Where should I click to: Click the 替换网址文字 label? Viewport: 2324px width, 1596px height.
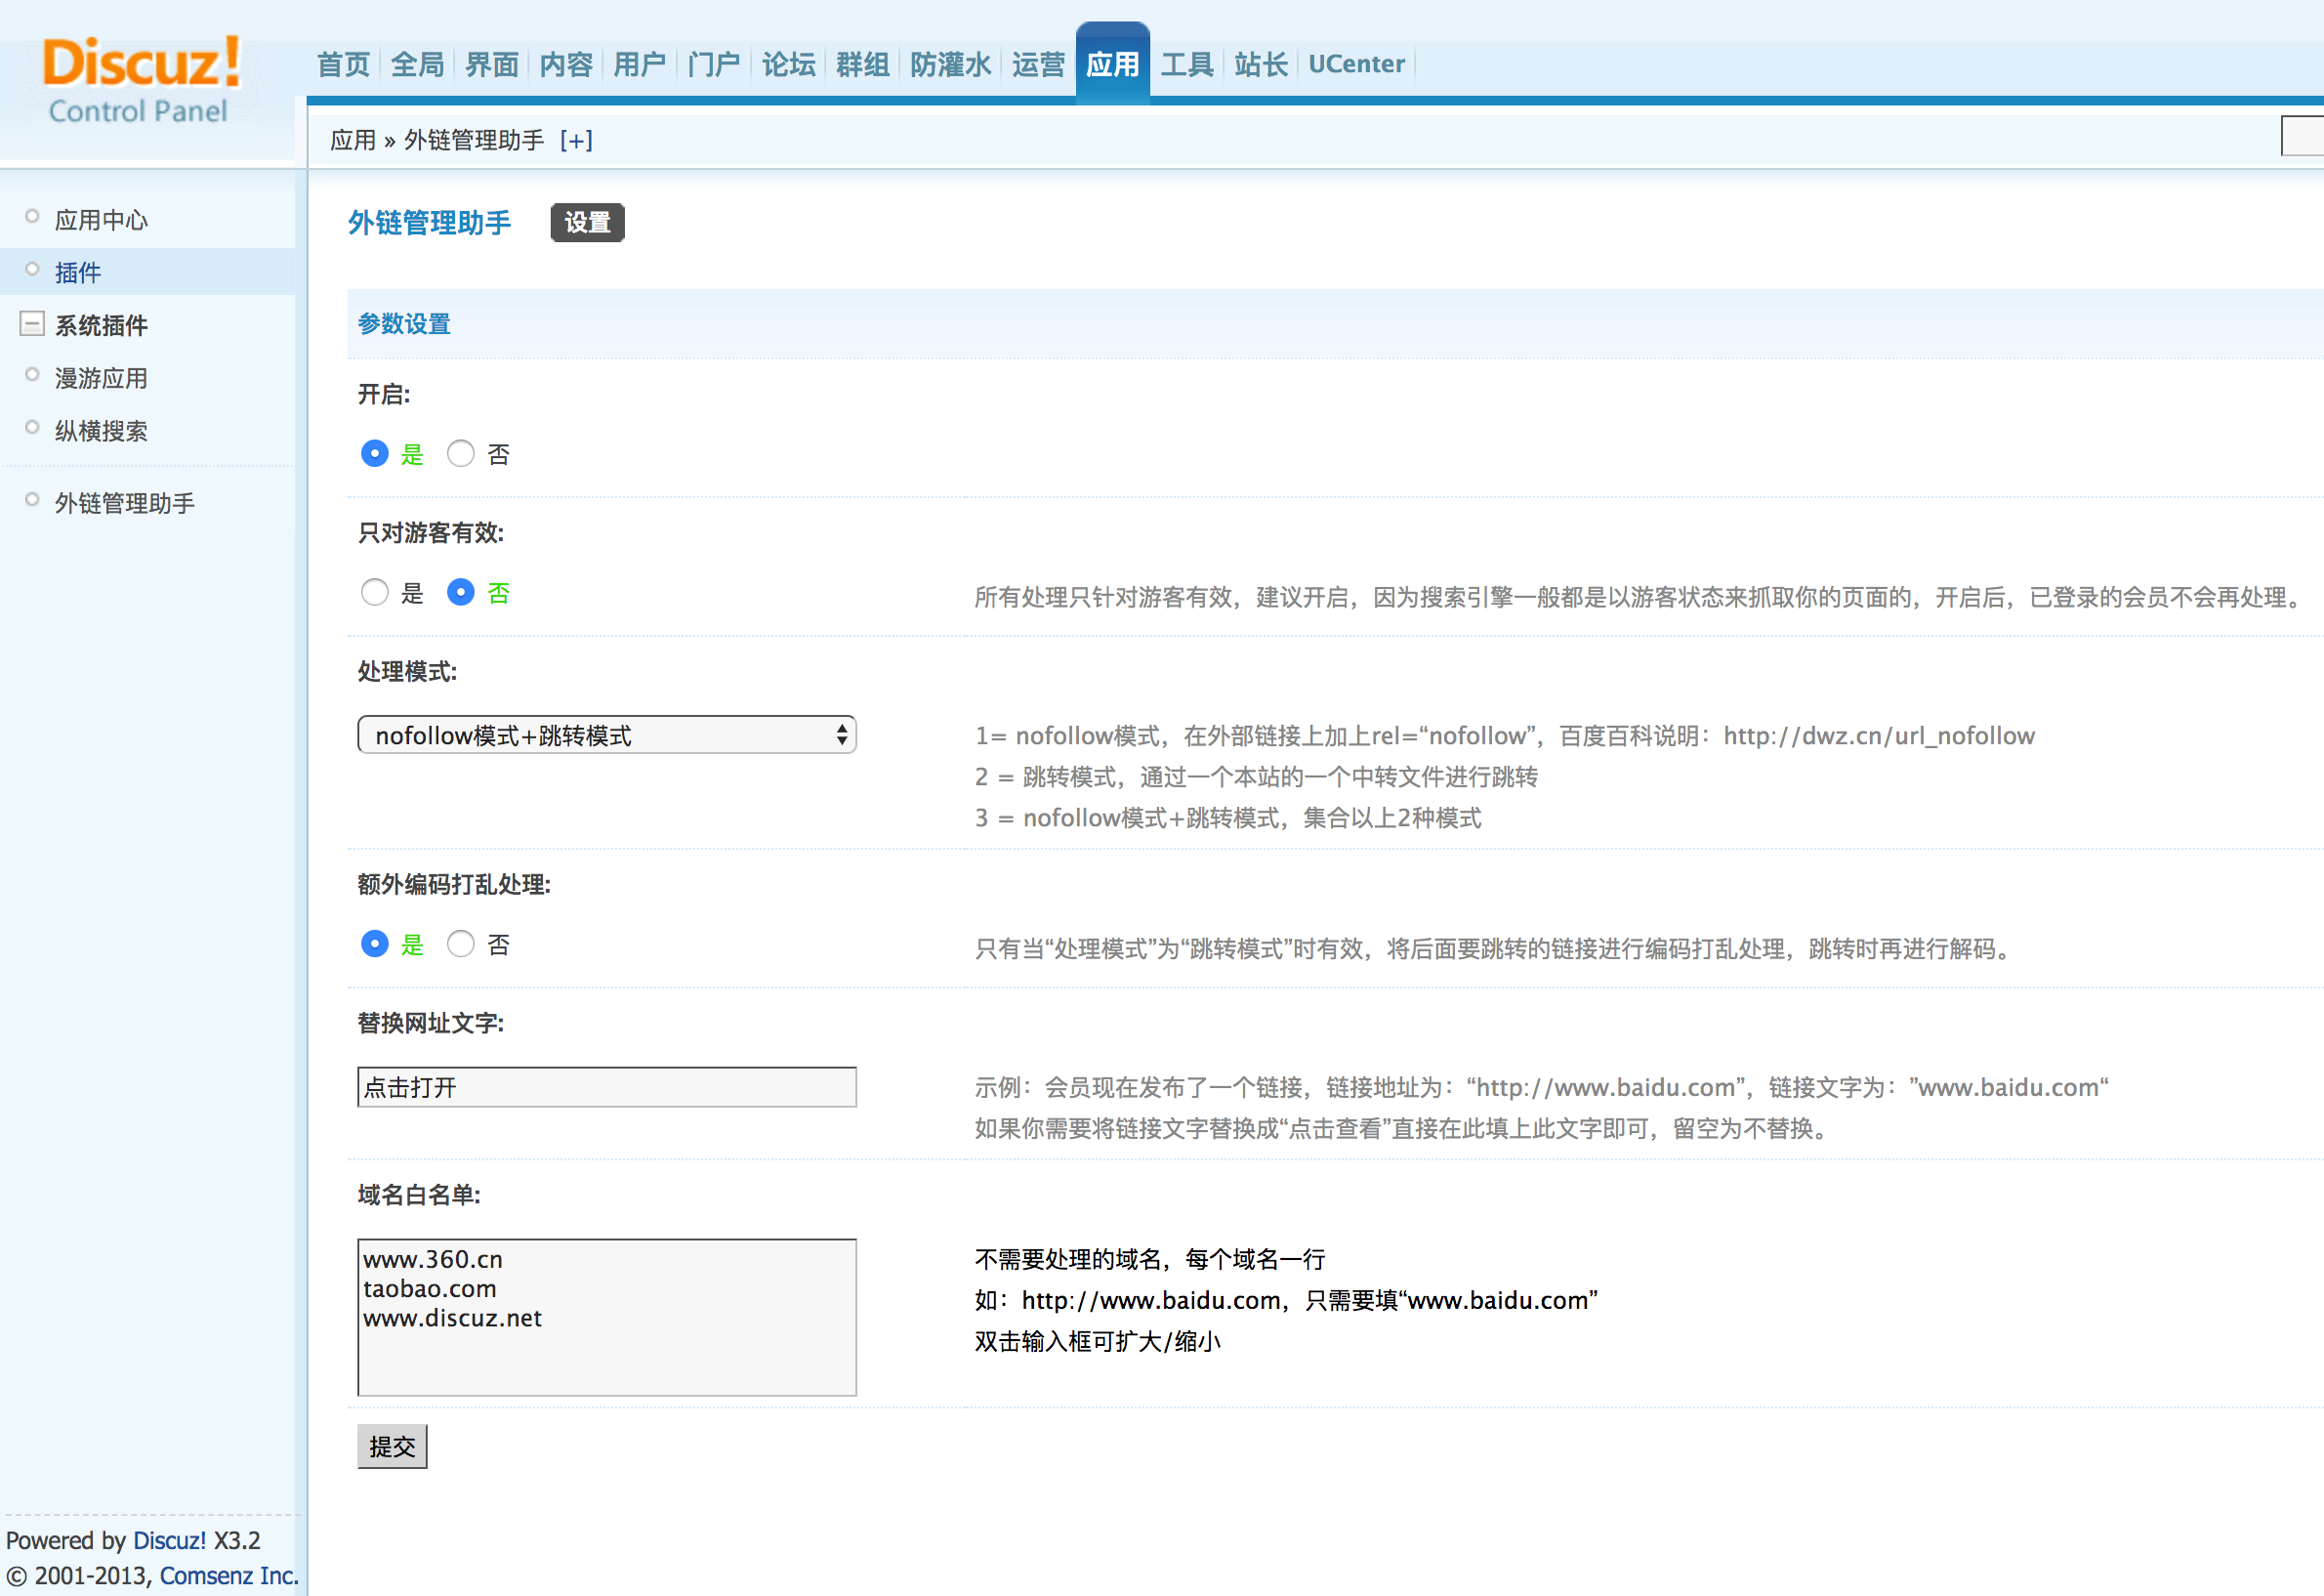pyautogui.click(x=431, y=1024)
